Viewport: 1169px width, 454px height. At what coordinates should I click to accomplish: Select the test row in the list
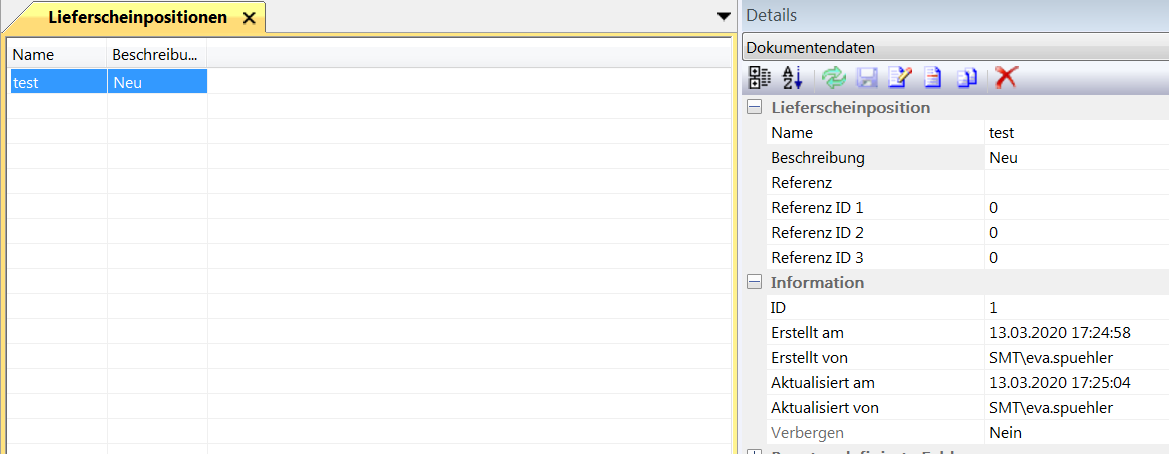pyautogui.click(x=57, y=82)
